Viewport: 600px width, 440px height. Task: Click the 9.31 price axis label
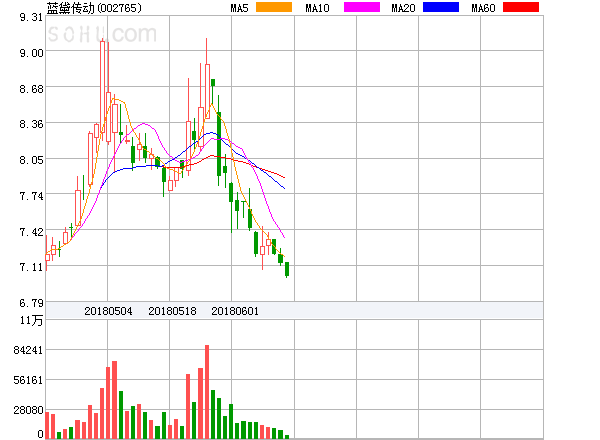click(31, 17)
